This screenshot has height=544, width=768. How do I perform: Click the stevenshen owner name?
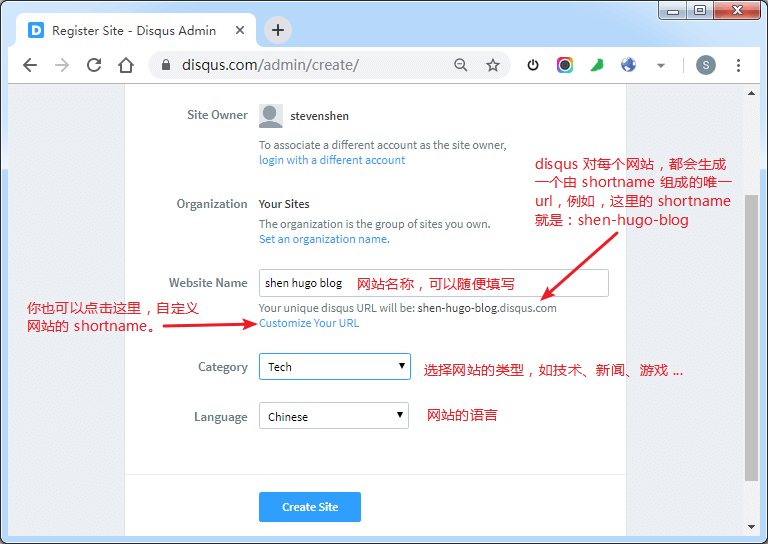coord(319,116)
